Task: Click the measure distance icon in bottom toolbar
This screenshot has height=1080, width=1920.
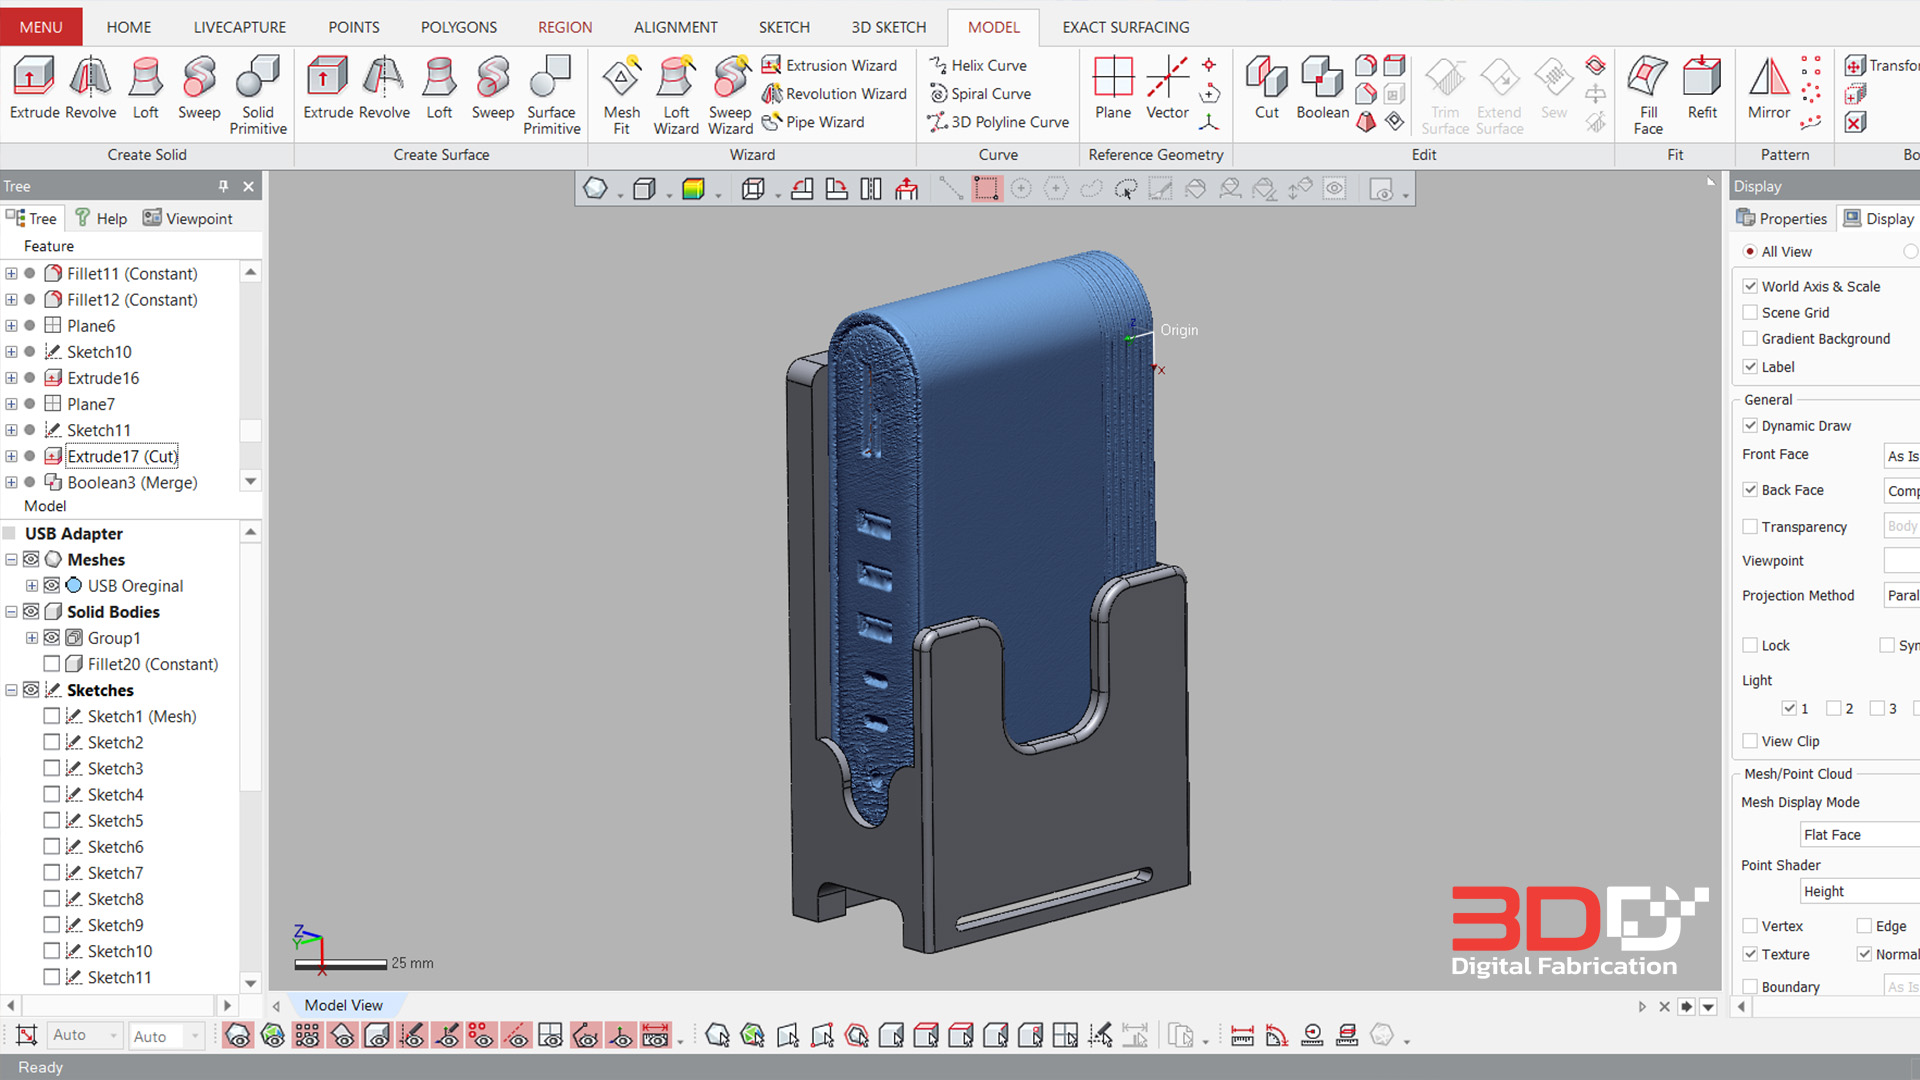Action: pos(1242,1036)
